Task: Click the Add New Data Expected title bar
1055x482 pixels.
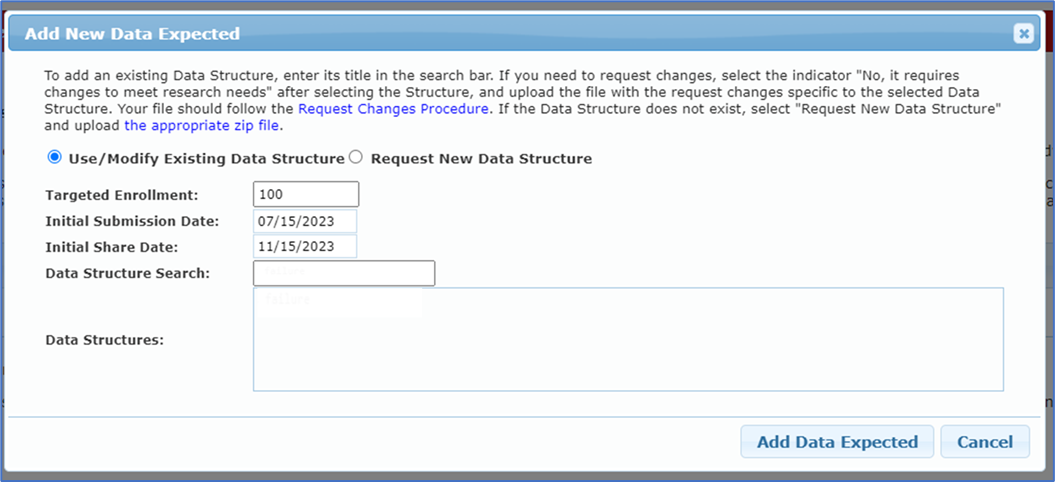Action: coord(500,34)
